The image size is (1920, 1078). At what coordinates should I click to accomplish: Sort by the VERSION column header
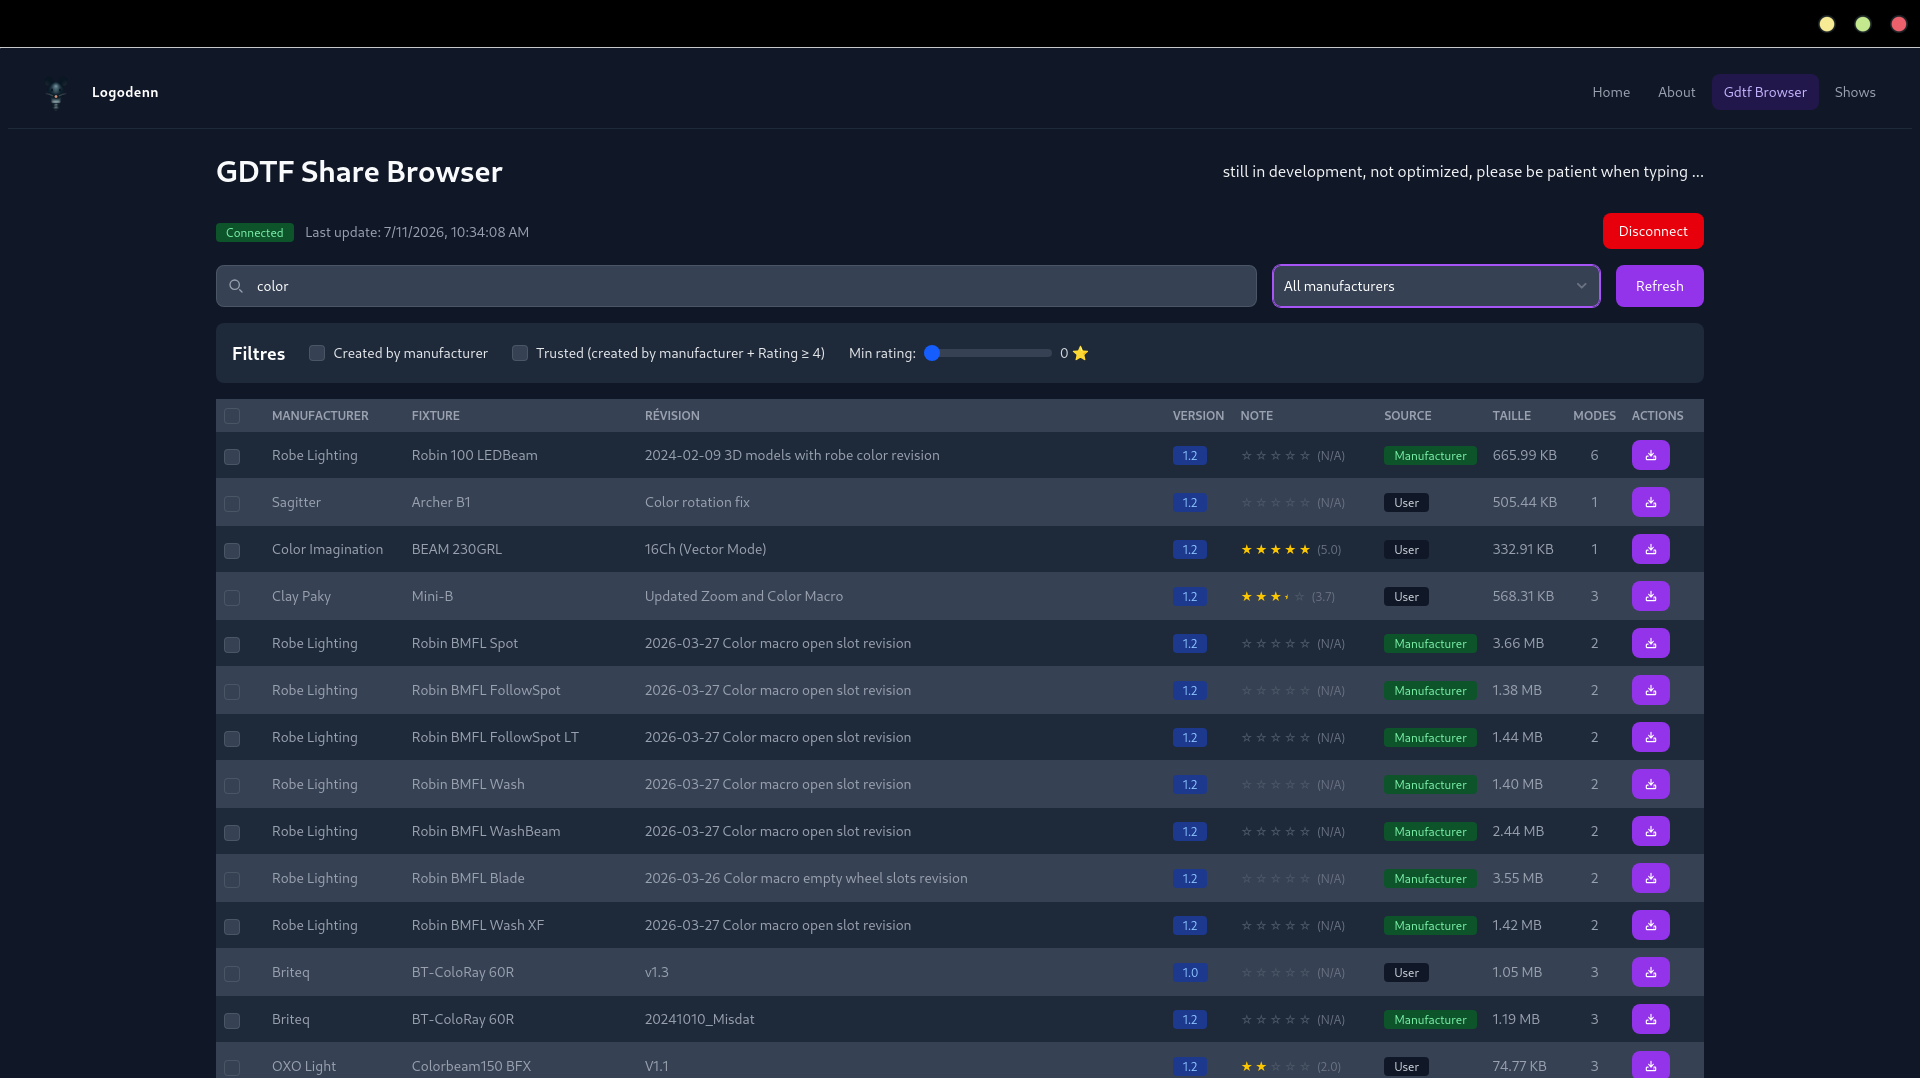(1198, 416)
